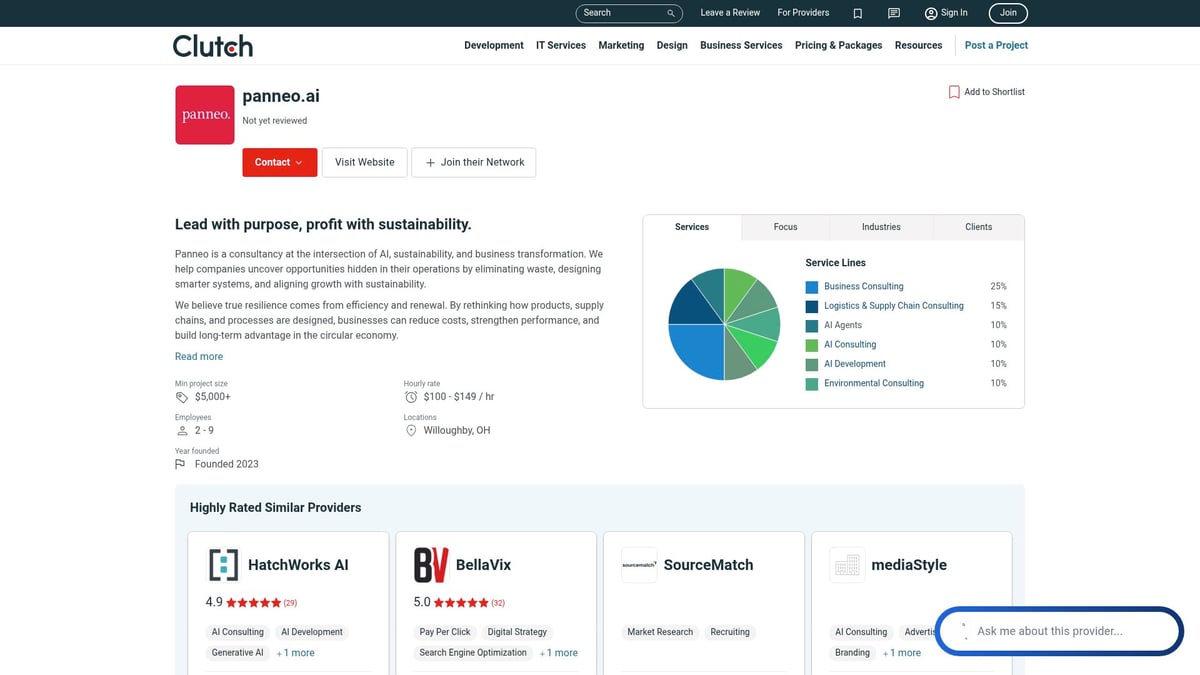This screenshot has width=1200, height=675.
Task: Click the Sign In link
Action: pos(954,13)
